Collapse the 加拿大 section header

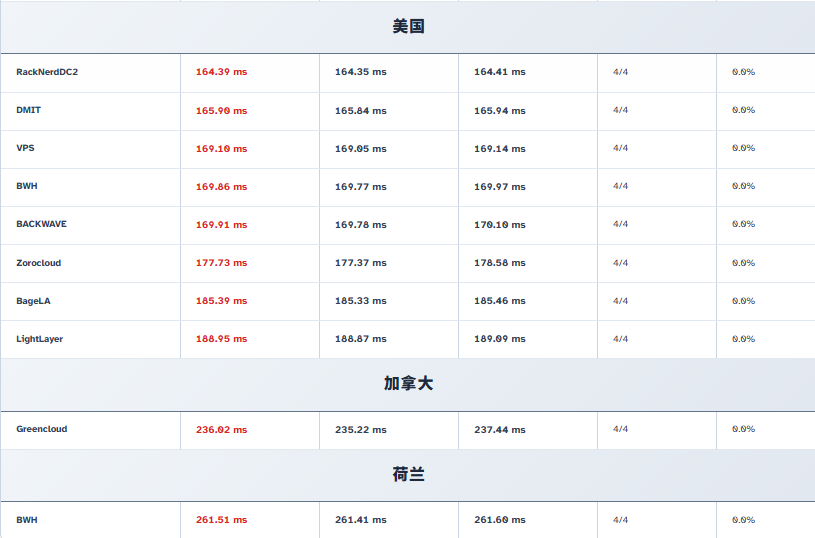(x=408, y=384)
